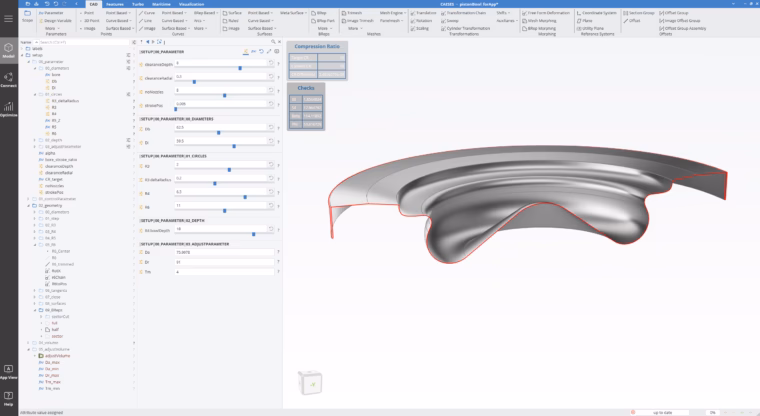Image resolution: width=760 pixels, height=416 pixels.
Task: Reset the clearanceDepth value icon
Action: [271, 63]
